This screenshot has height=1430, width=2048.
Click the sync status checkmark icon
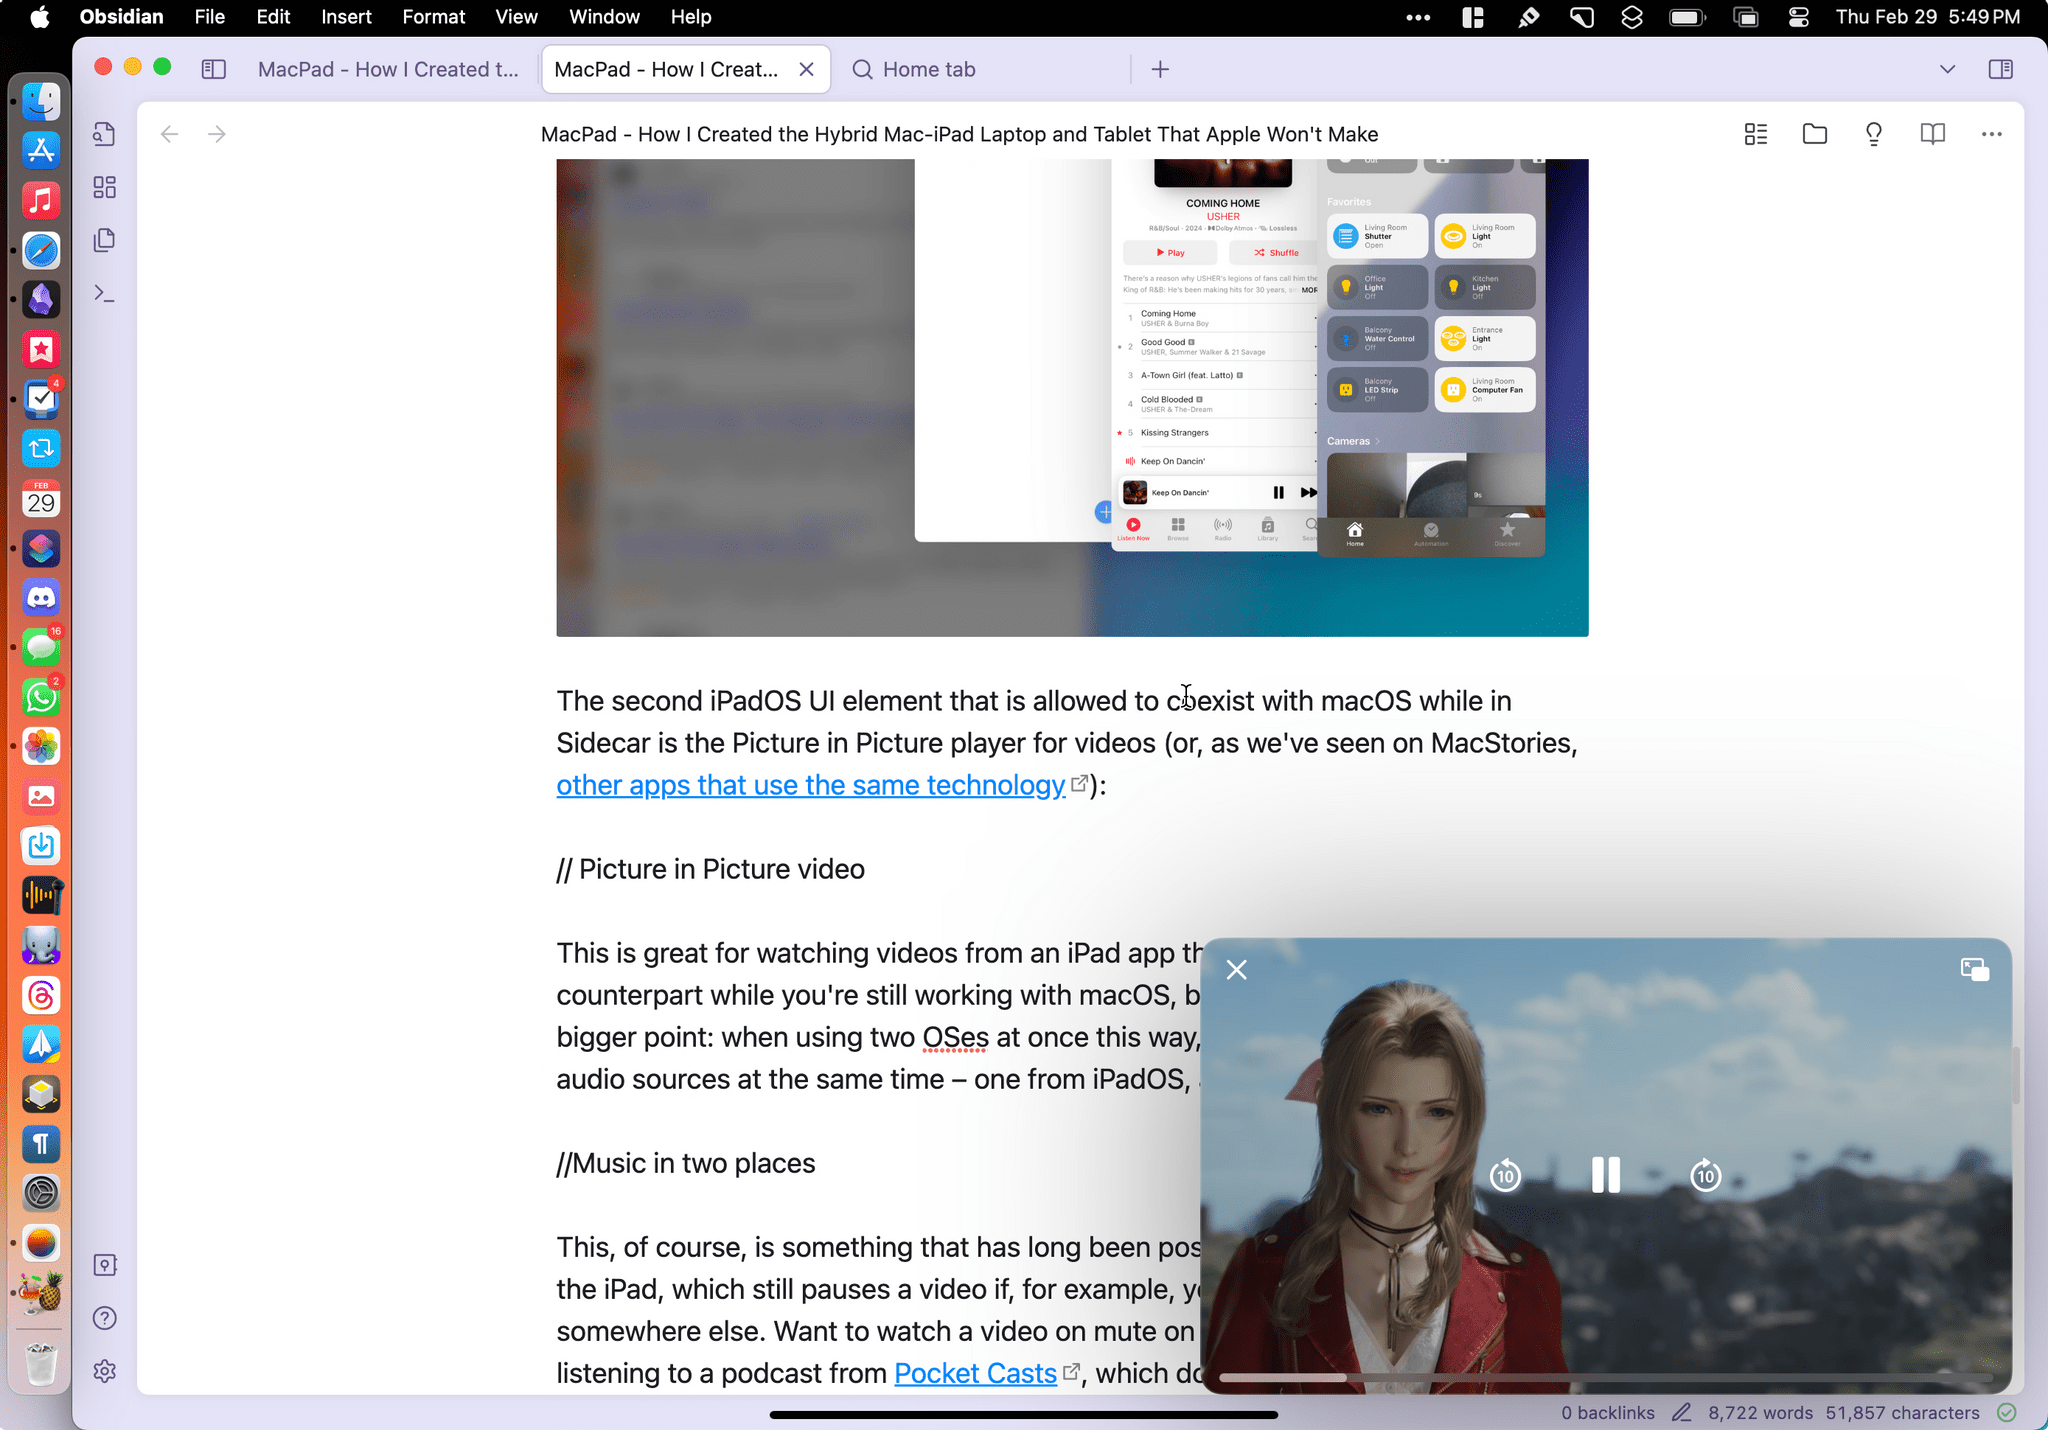click(2007, 1413)
